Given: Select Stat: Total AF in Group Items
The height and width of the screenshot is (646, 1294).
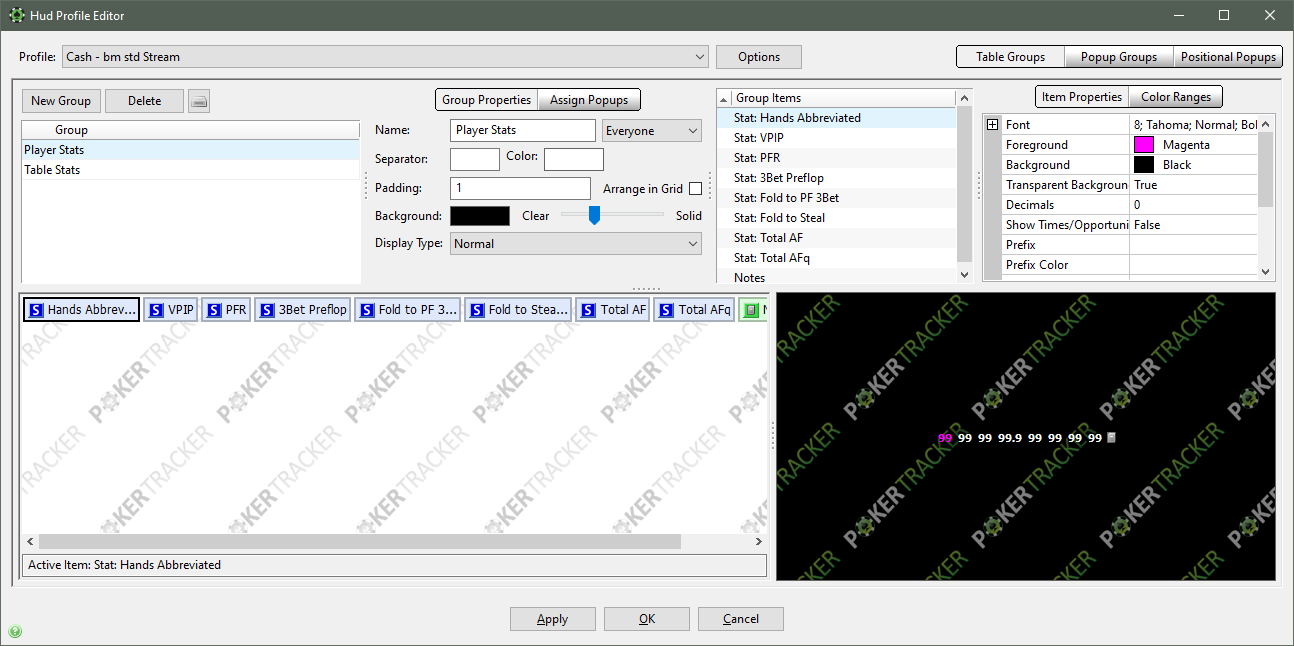Looking at the screenshot, I should tap(837, 238).
